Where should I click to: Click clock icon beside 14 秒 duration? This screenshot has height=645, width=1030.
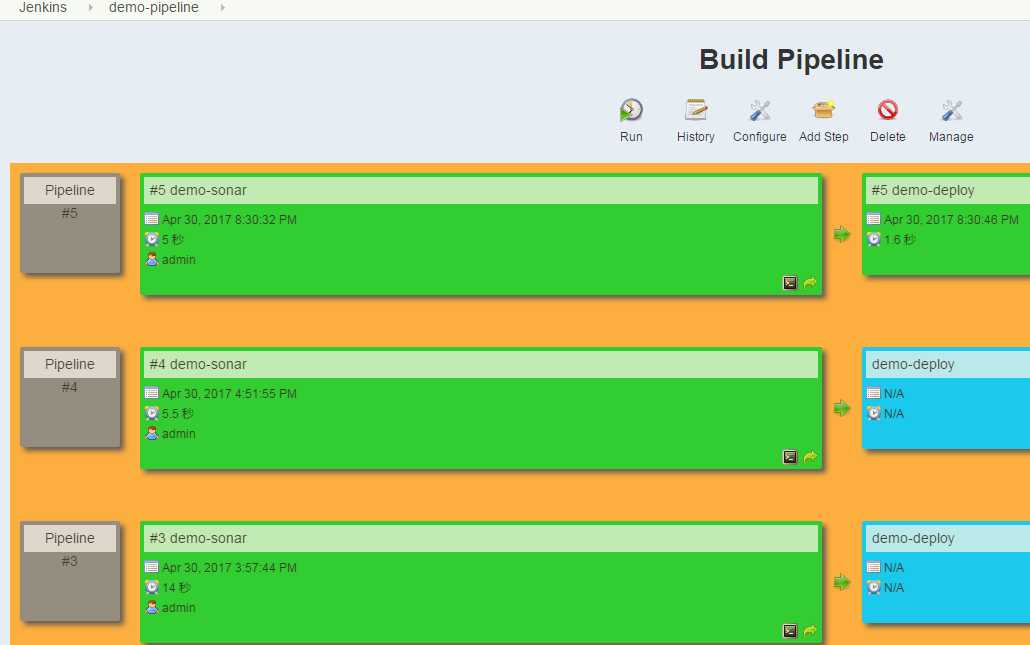click(152, 587)
